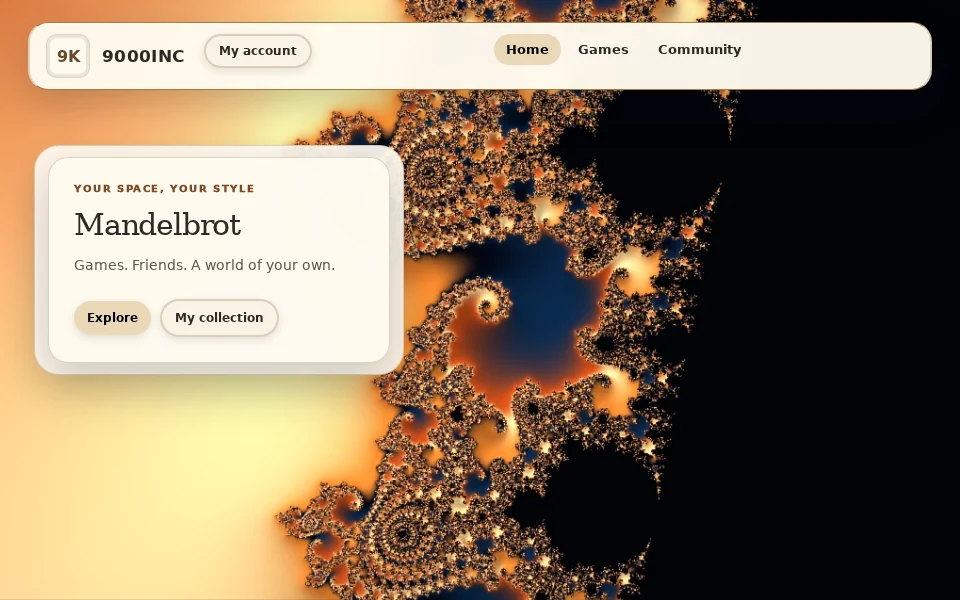Open the My account page
960x600 pixels.
(x=258, y=51)
